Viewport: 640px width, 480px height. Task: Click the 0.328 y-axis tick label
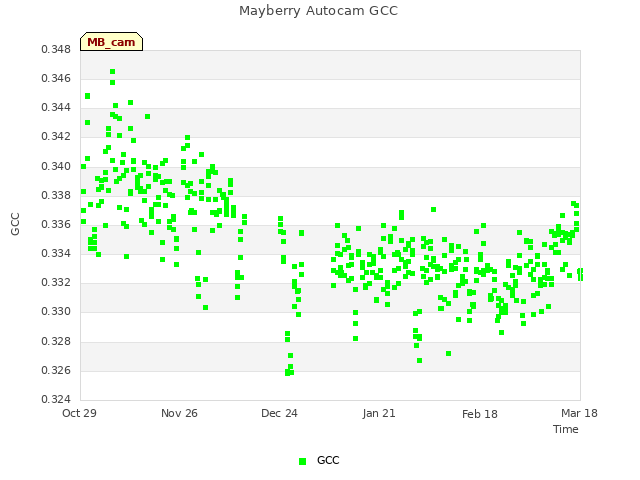pos(56,342)
